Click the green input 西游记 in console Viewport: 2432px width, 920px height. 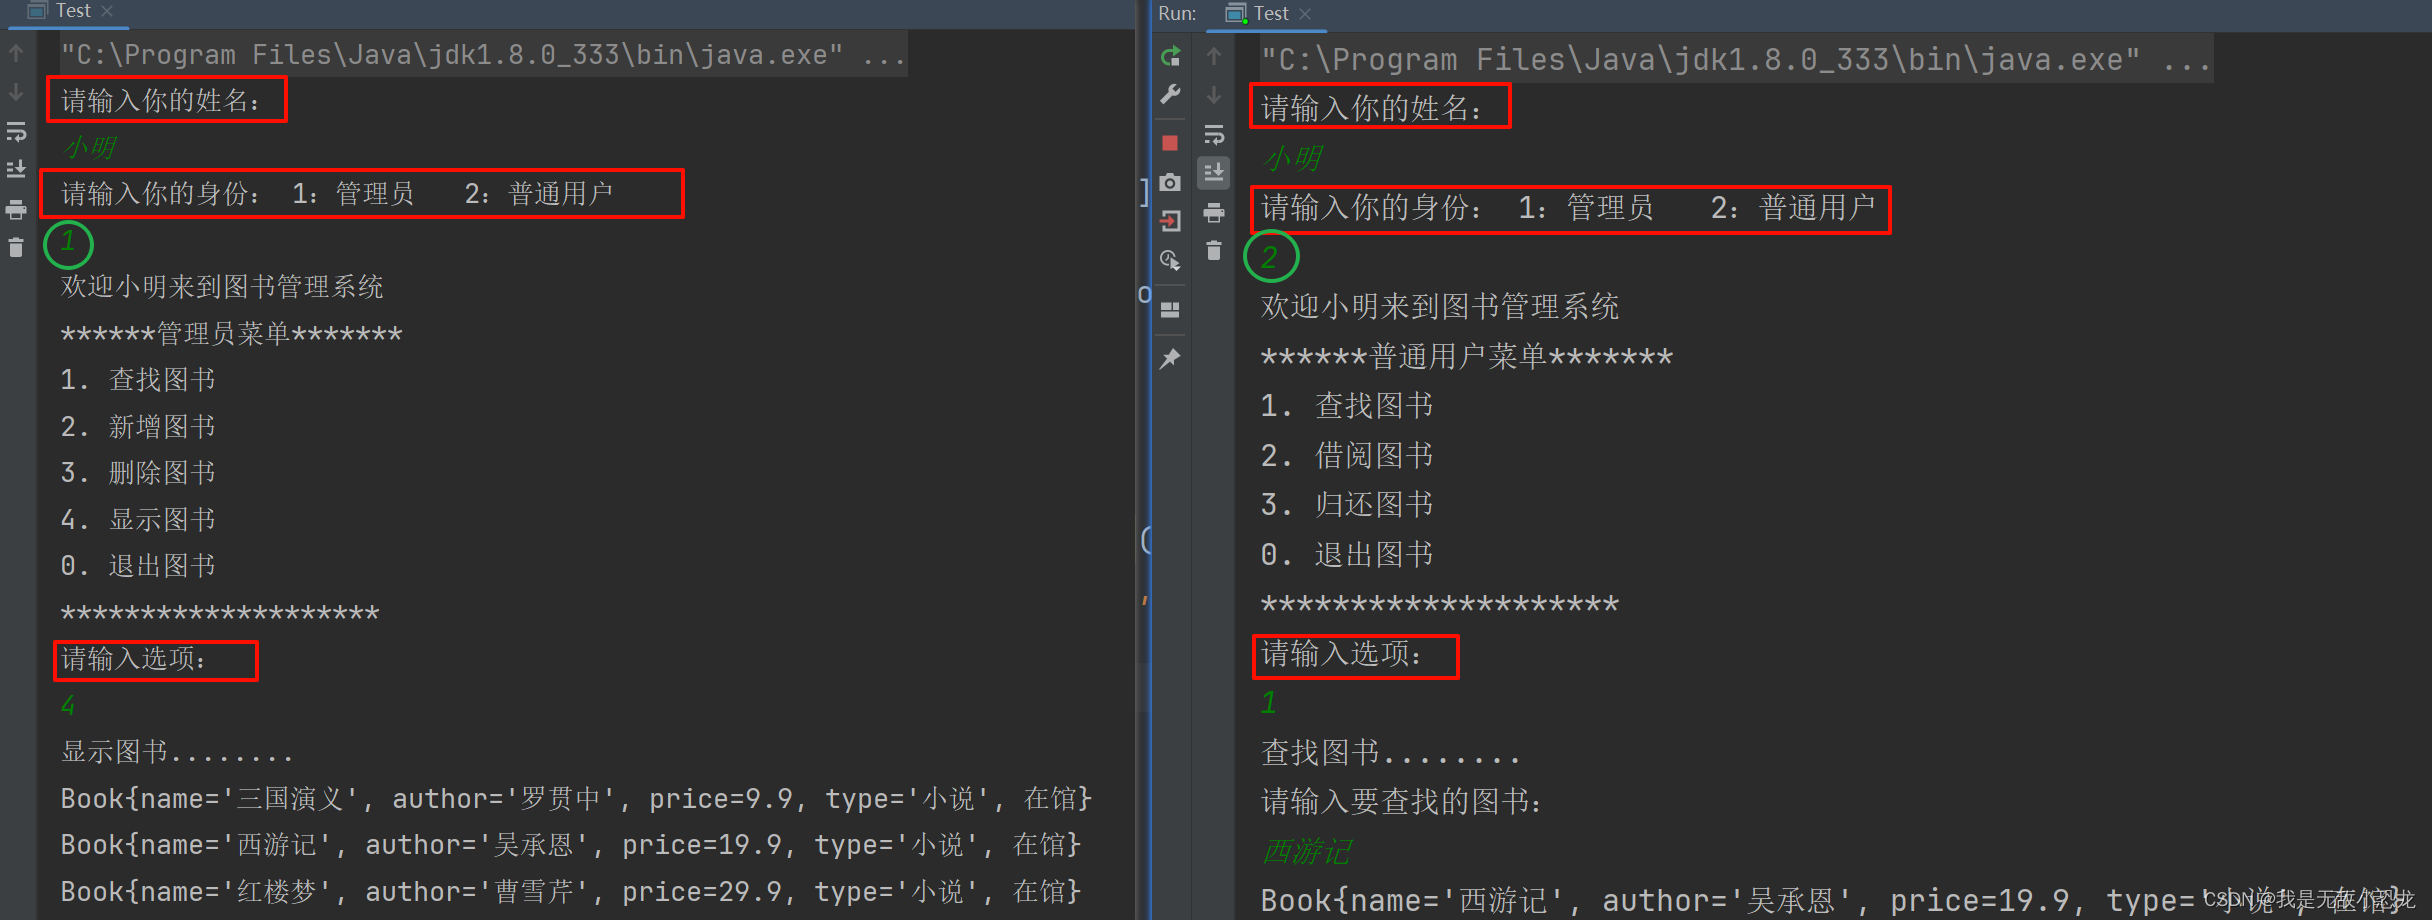click(1306, 851)
